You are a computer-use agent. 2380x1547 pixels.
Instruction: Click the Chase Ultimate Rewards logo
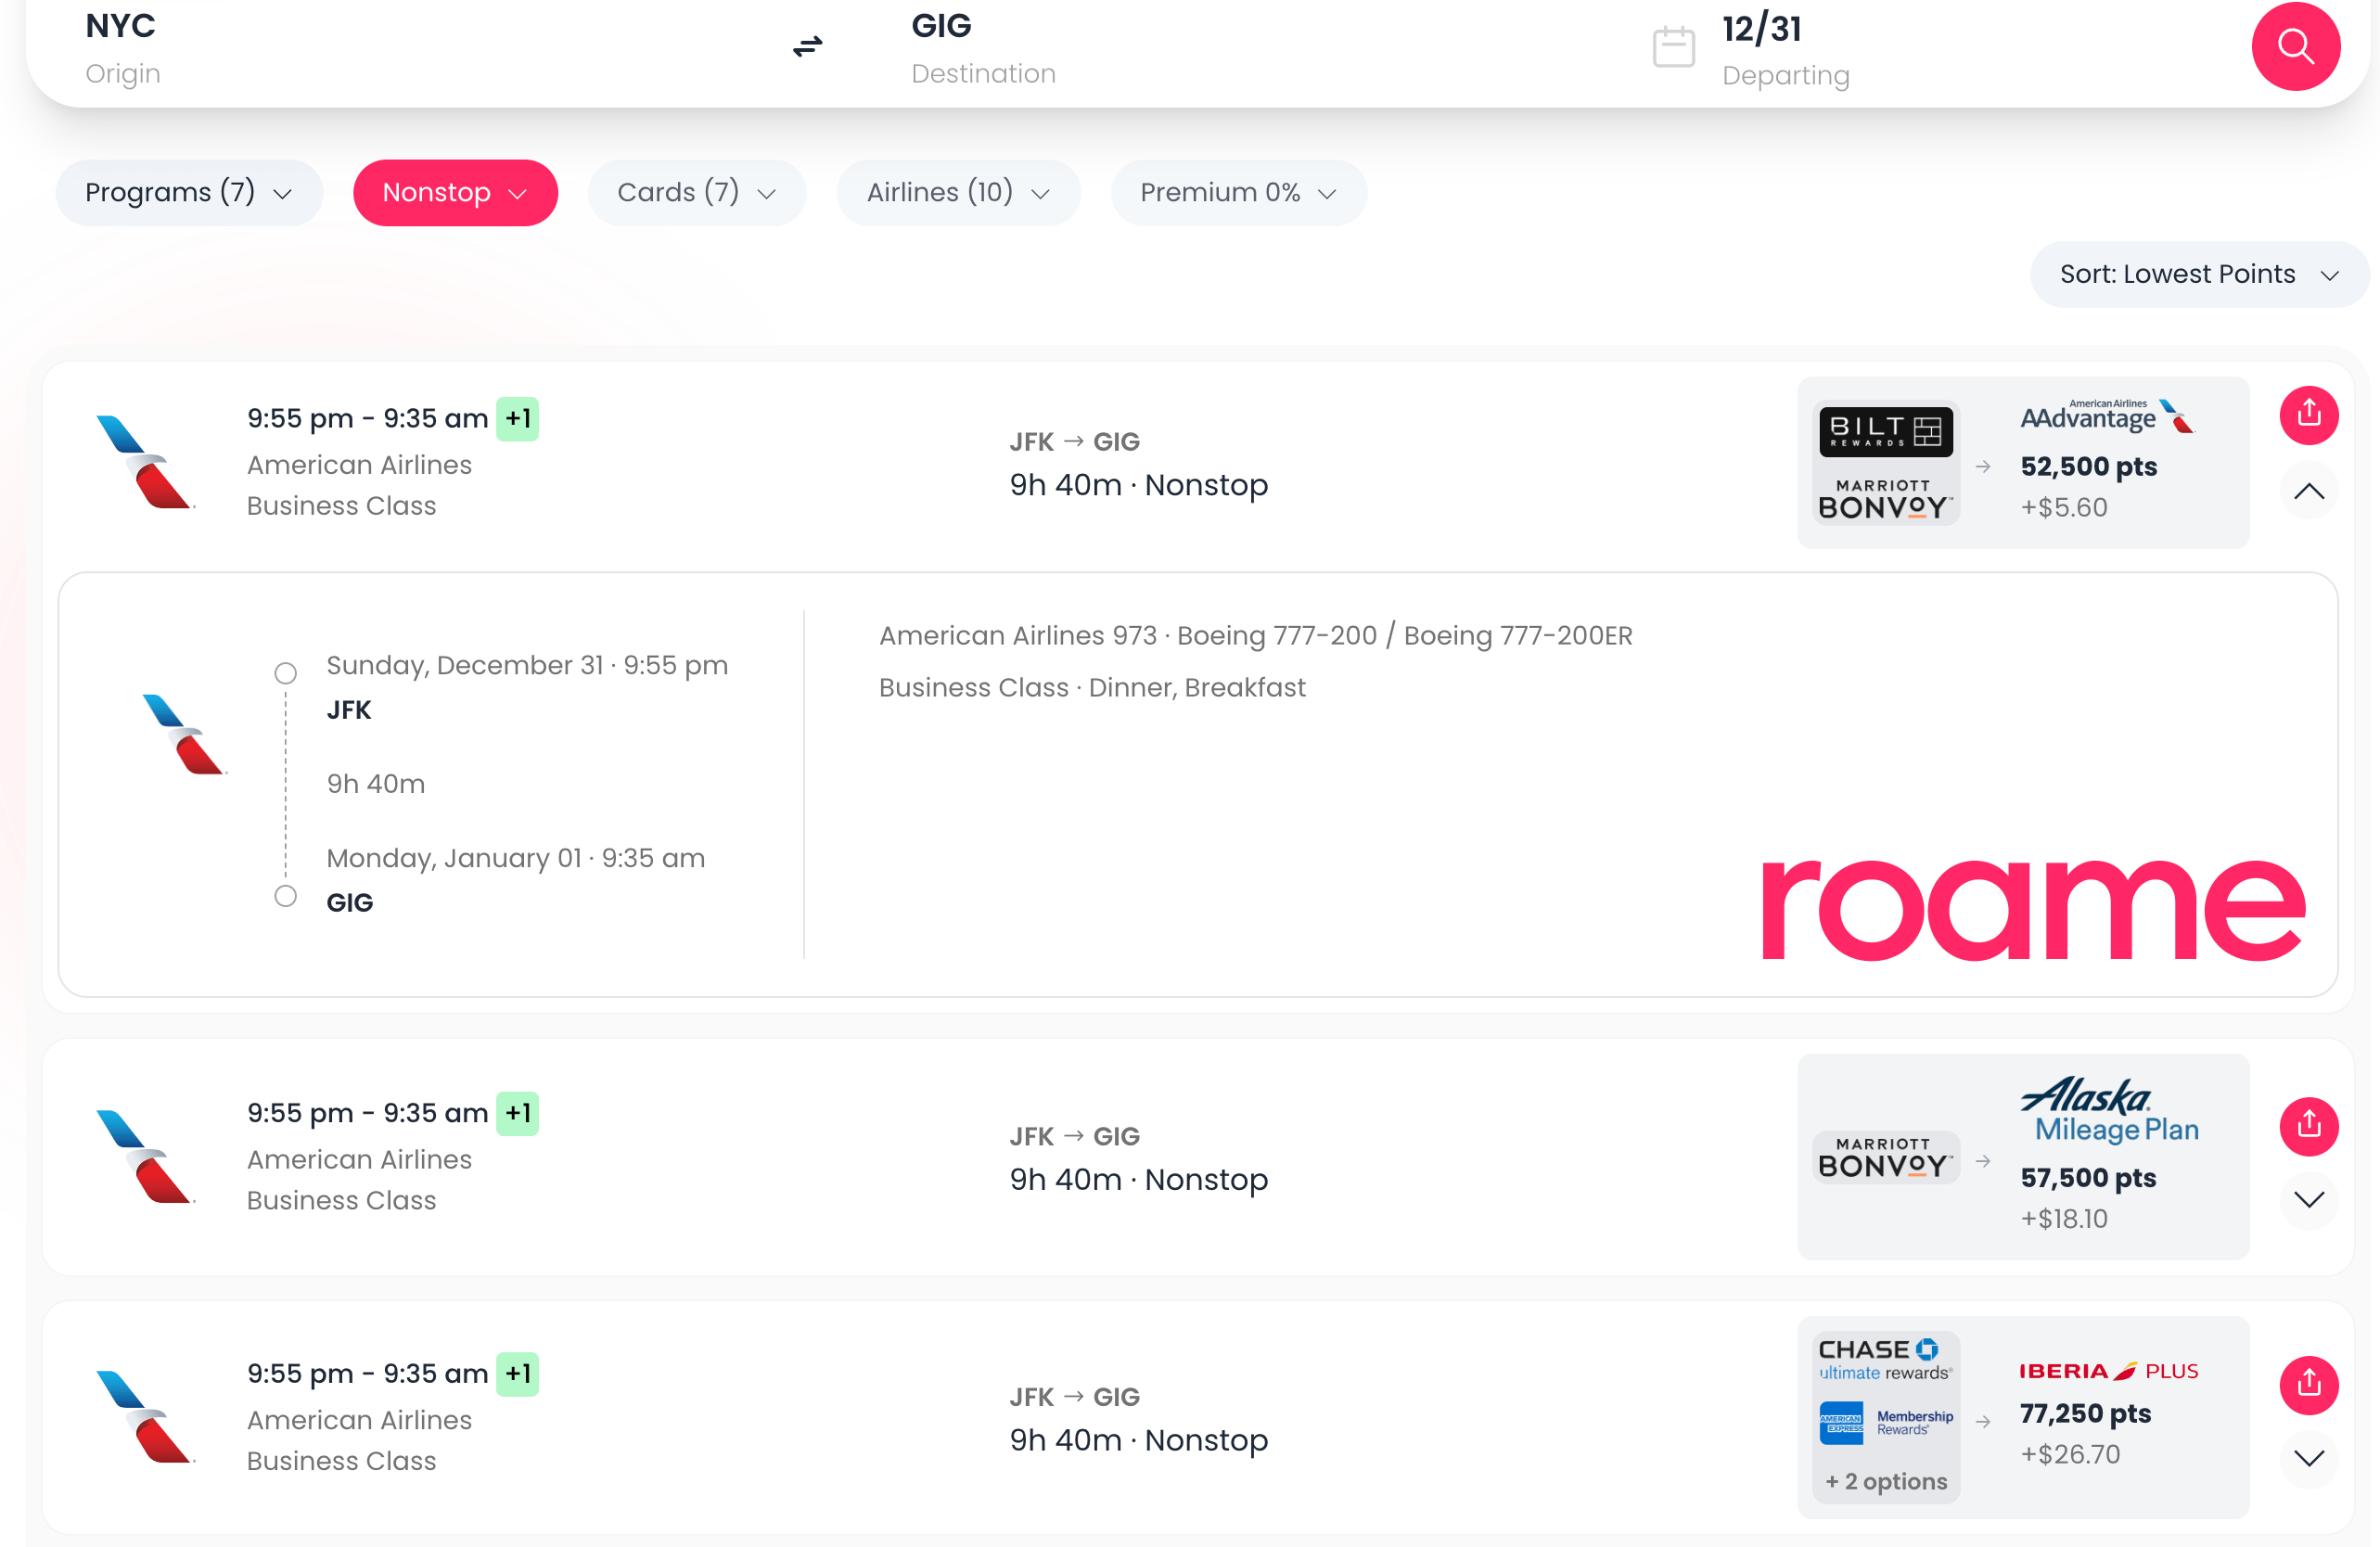[x=1885, y=1360]
